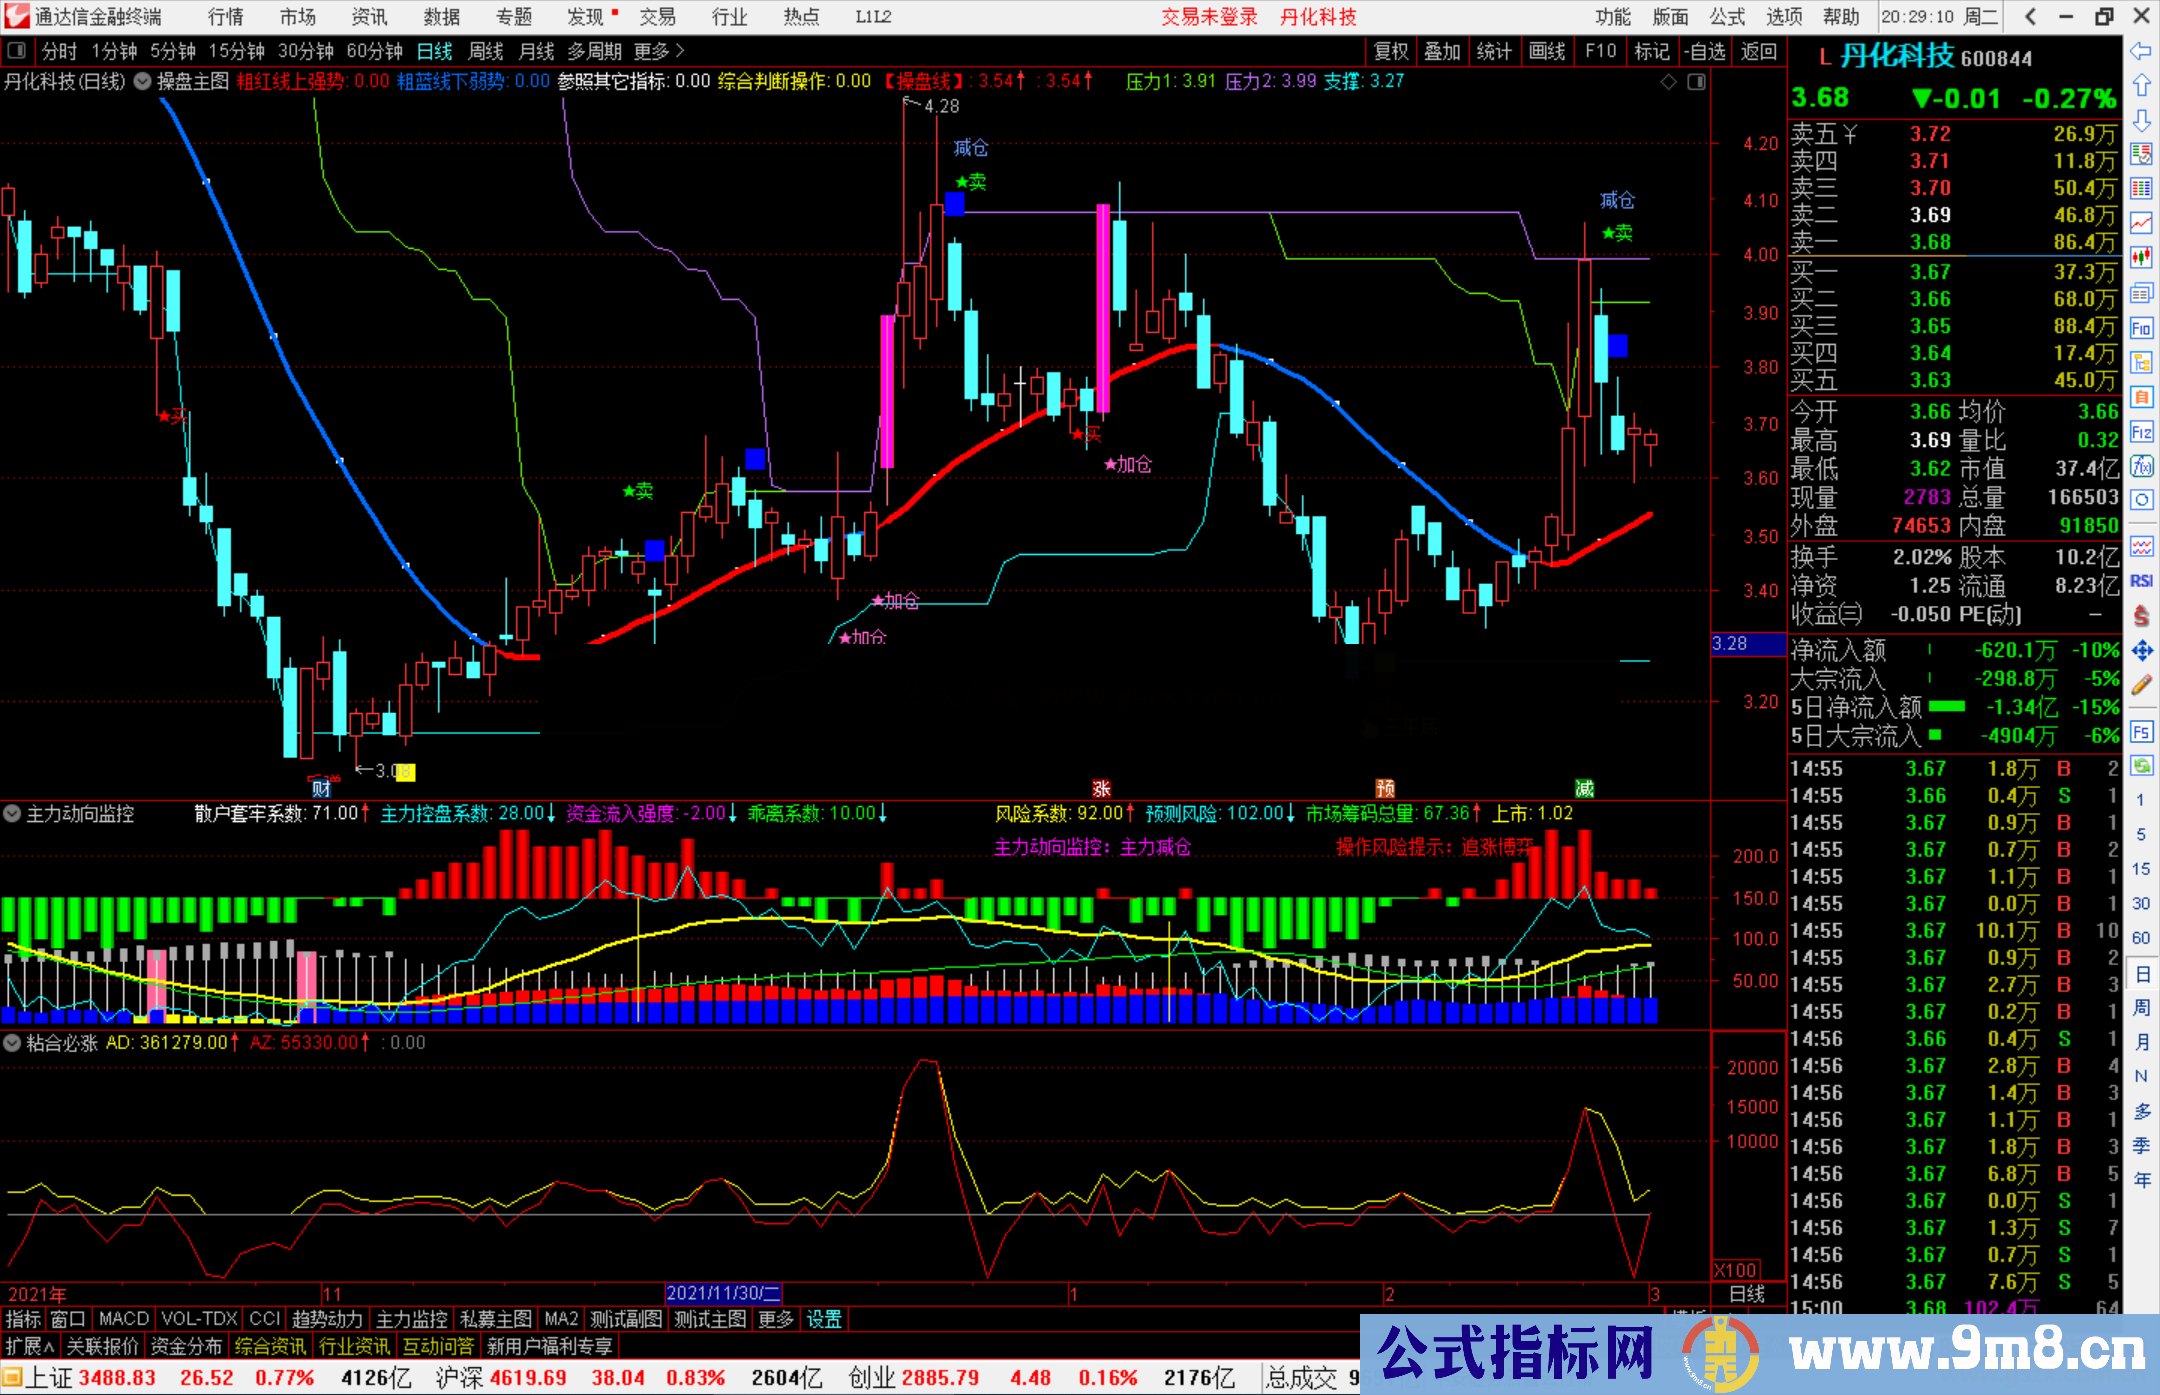The image size is (2160, 1395).
Task: Open the candlestick chart icon in sidebar
Action: (x=2141, y=257)
